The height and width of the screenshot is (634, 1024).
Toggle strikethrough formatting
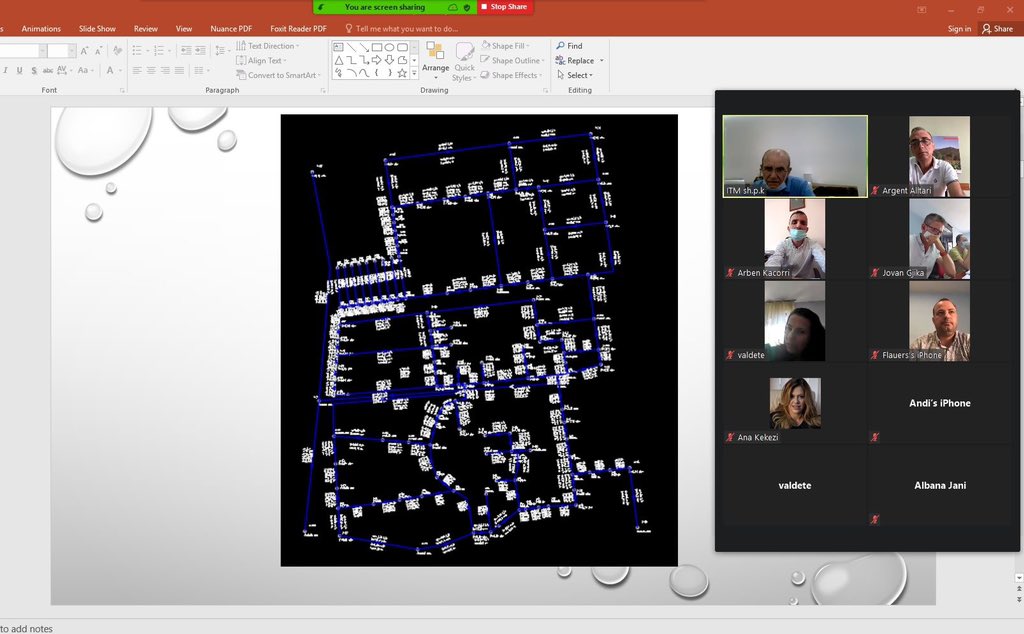48,71
